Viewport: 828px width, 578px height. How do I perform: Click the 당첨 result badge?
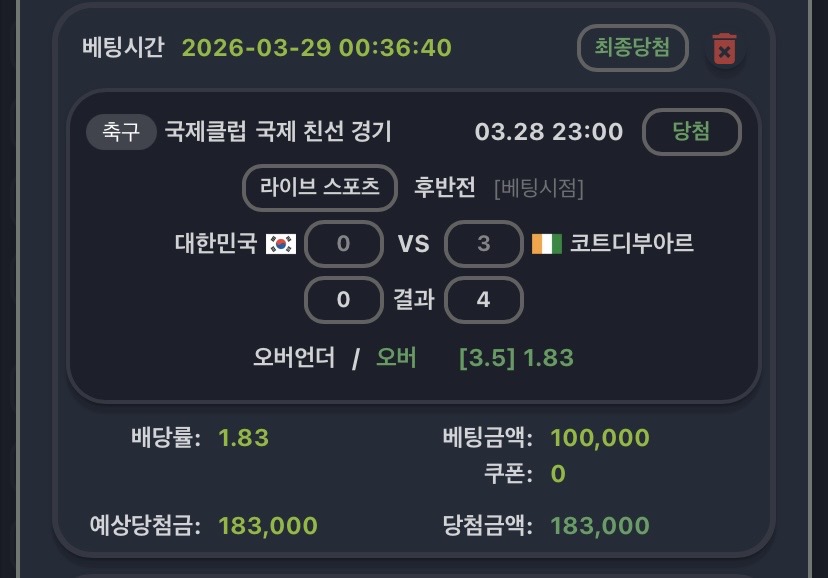pyautogui.click(x=691, y=132)
